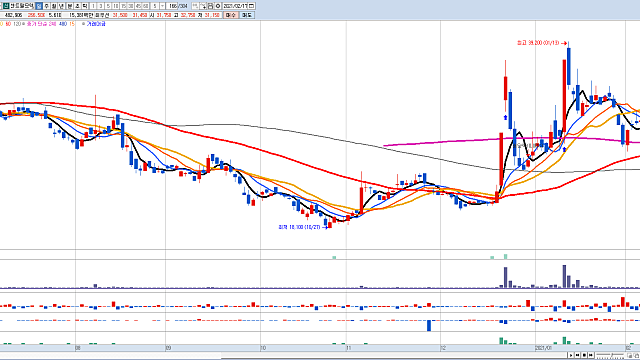Choose the 1 interval button
640x360 pixels.
tap(93, 6)
